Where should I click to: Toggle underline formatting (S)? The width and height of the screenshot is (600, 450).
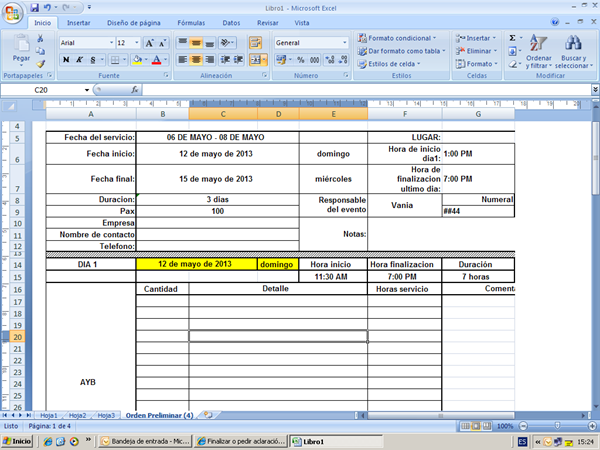tap(92, 60)
